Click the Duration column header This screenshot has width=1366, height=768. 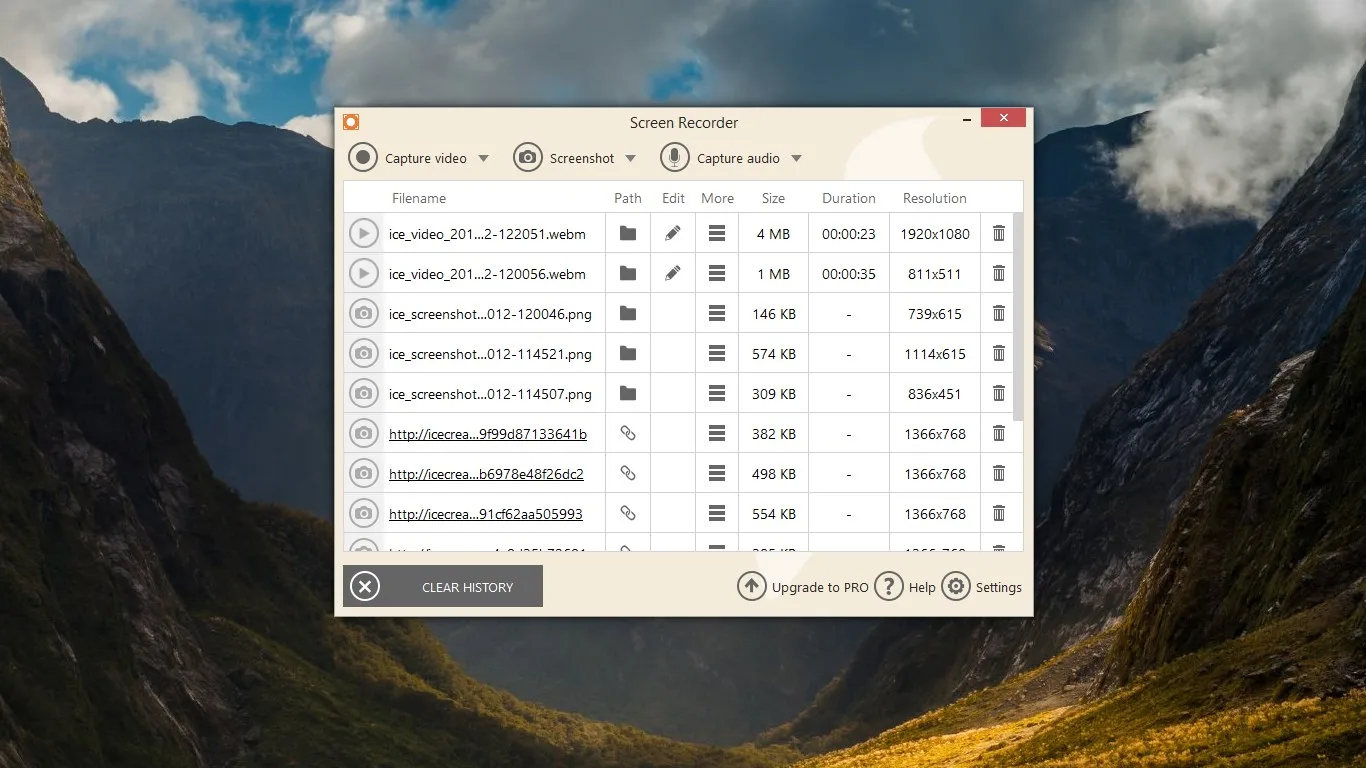849,198
